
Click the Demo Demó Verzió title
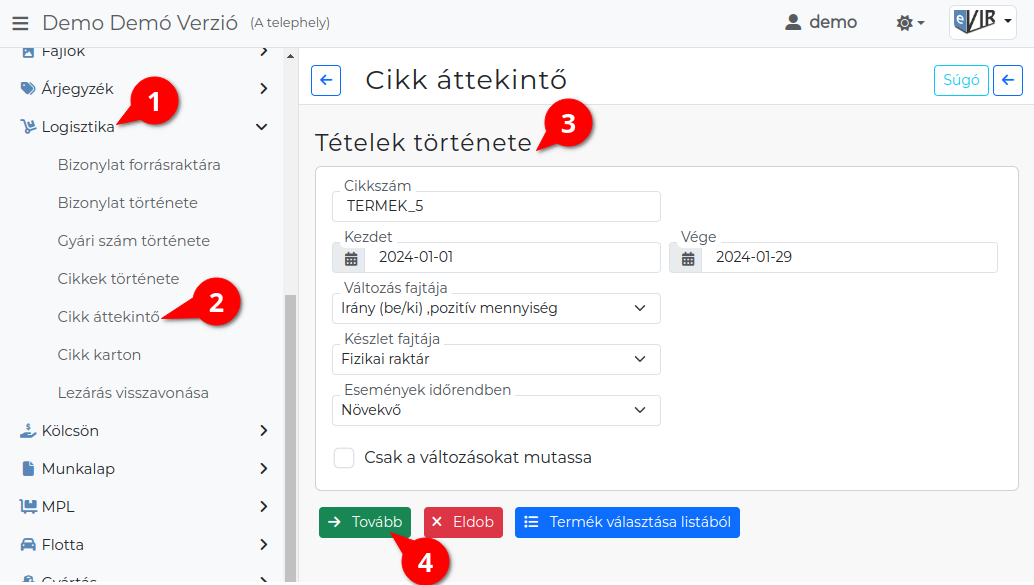pos(140,23)
